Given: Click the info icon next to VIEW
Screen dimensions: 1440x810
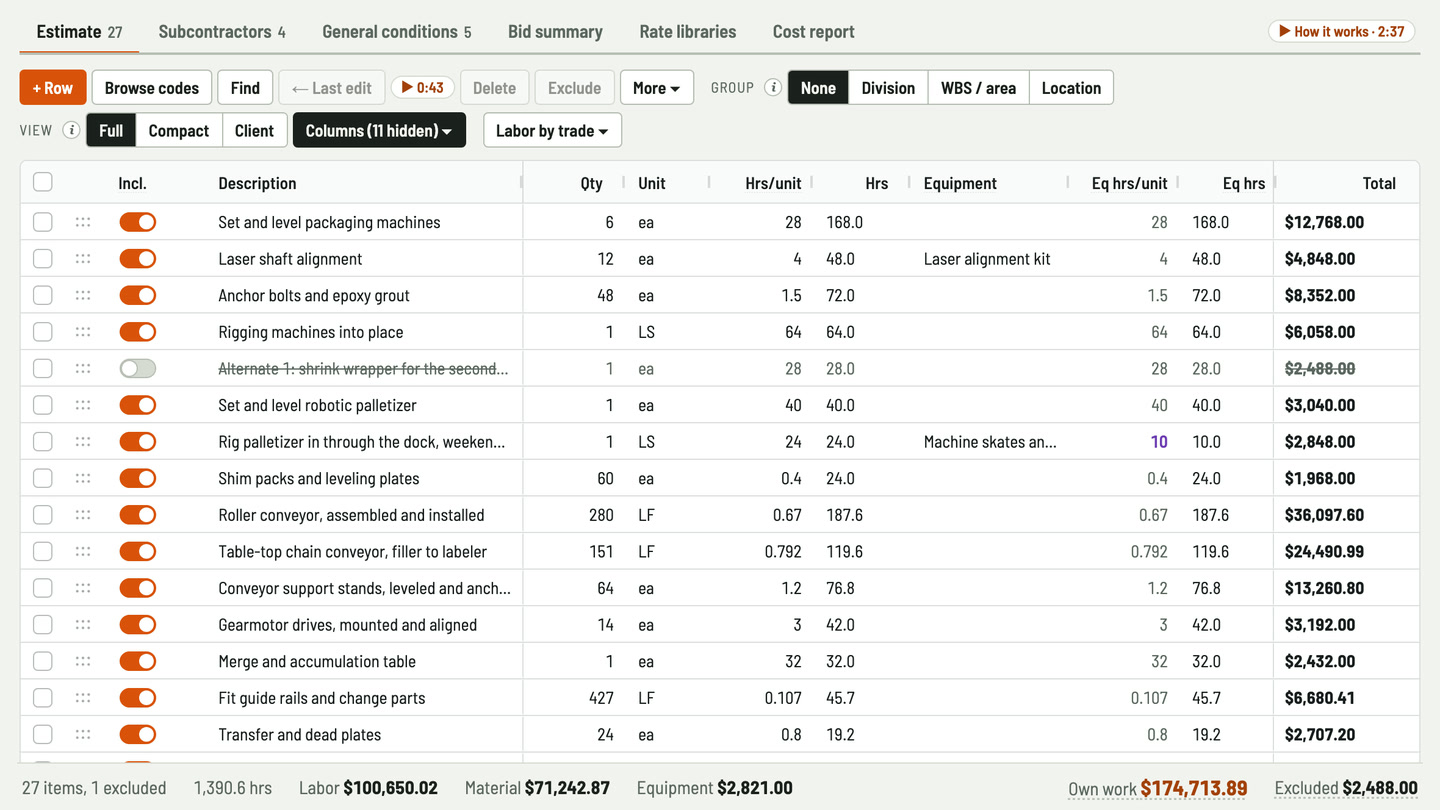Looking at the screenshot, I should tap(71, 131).
